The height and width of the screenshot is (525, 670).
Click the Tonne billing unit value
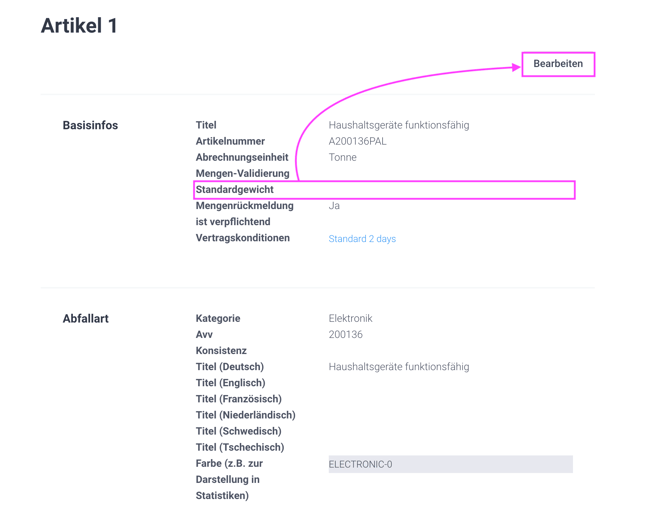pos(342,157)
